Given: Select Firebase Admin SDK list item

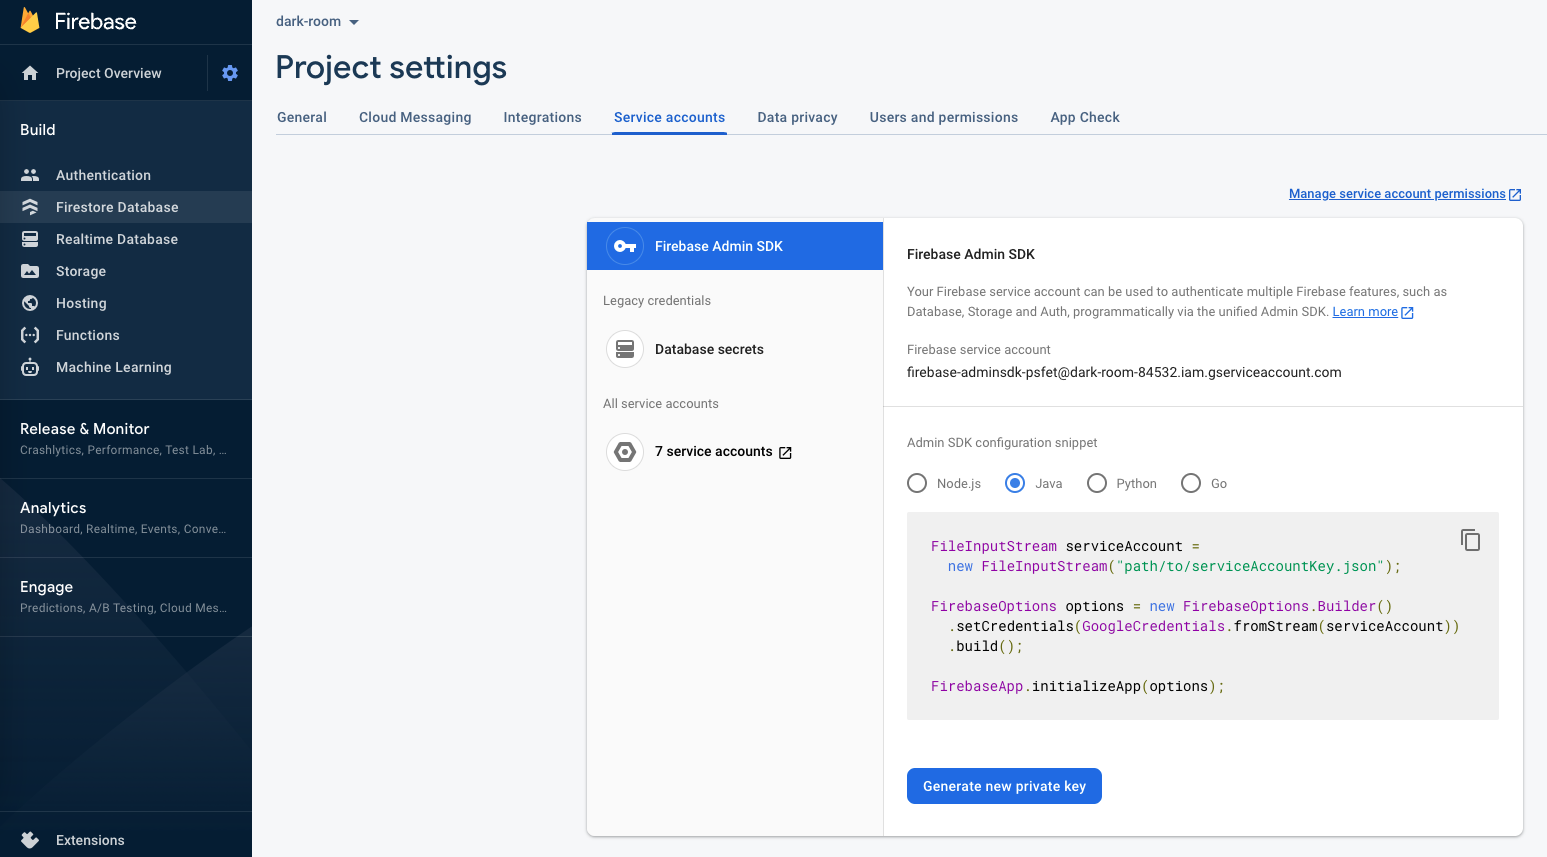Looking at the screenshot, I should 735,246.
